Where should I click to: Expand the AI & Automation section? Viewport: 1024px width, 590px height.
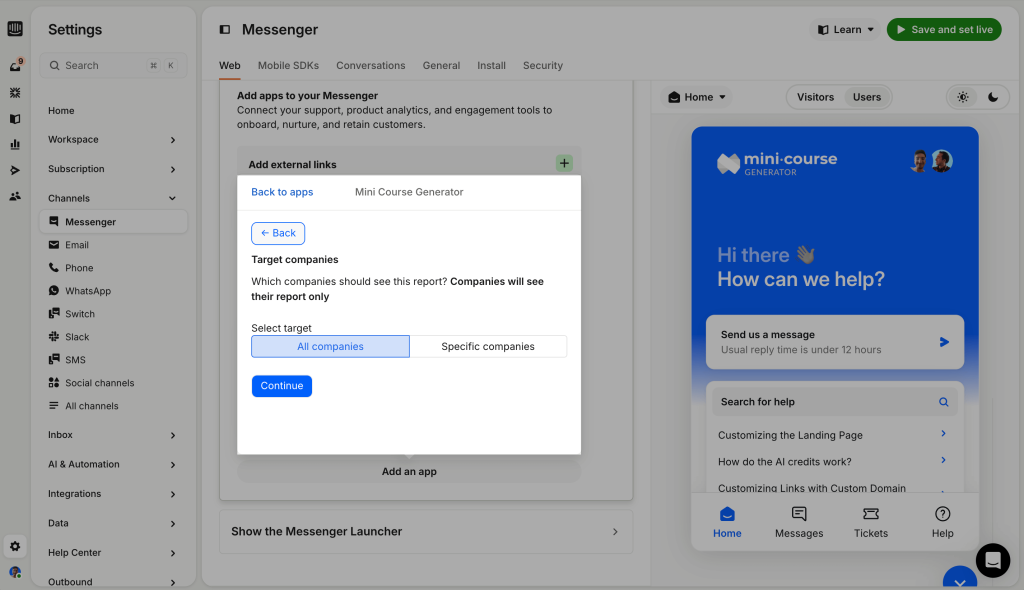(x=112, y=465)
